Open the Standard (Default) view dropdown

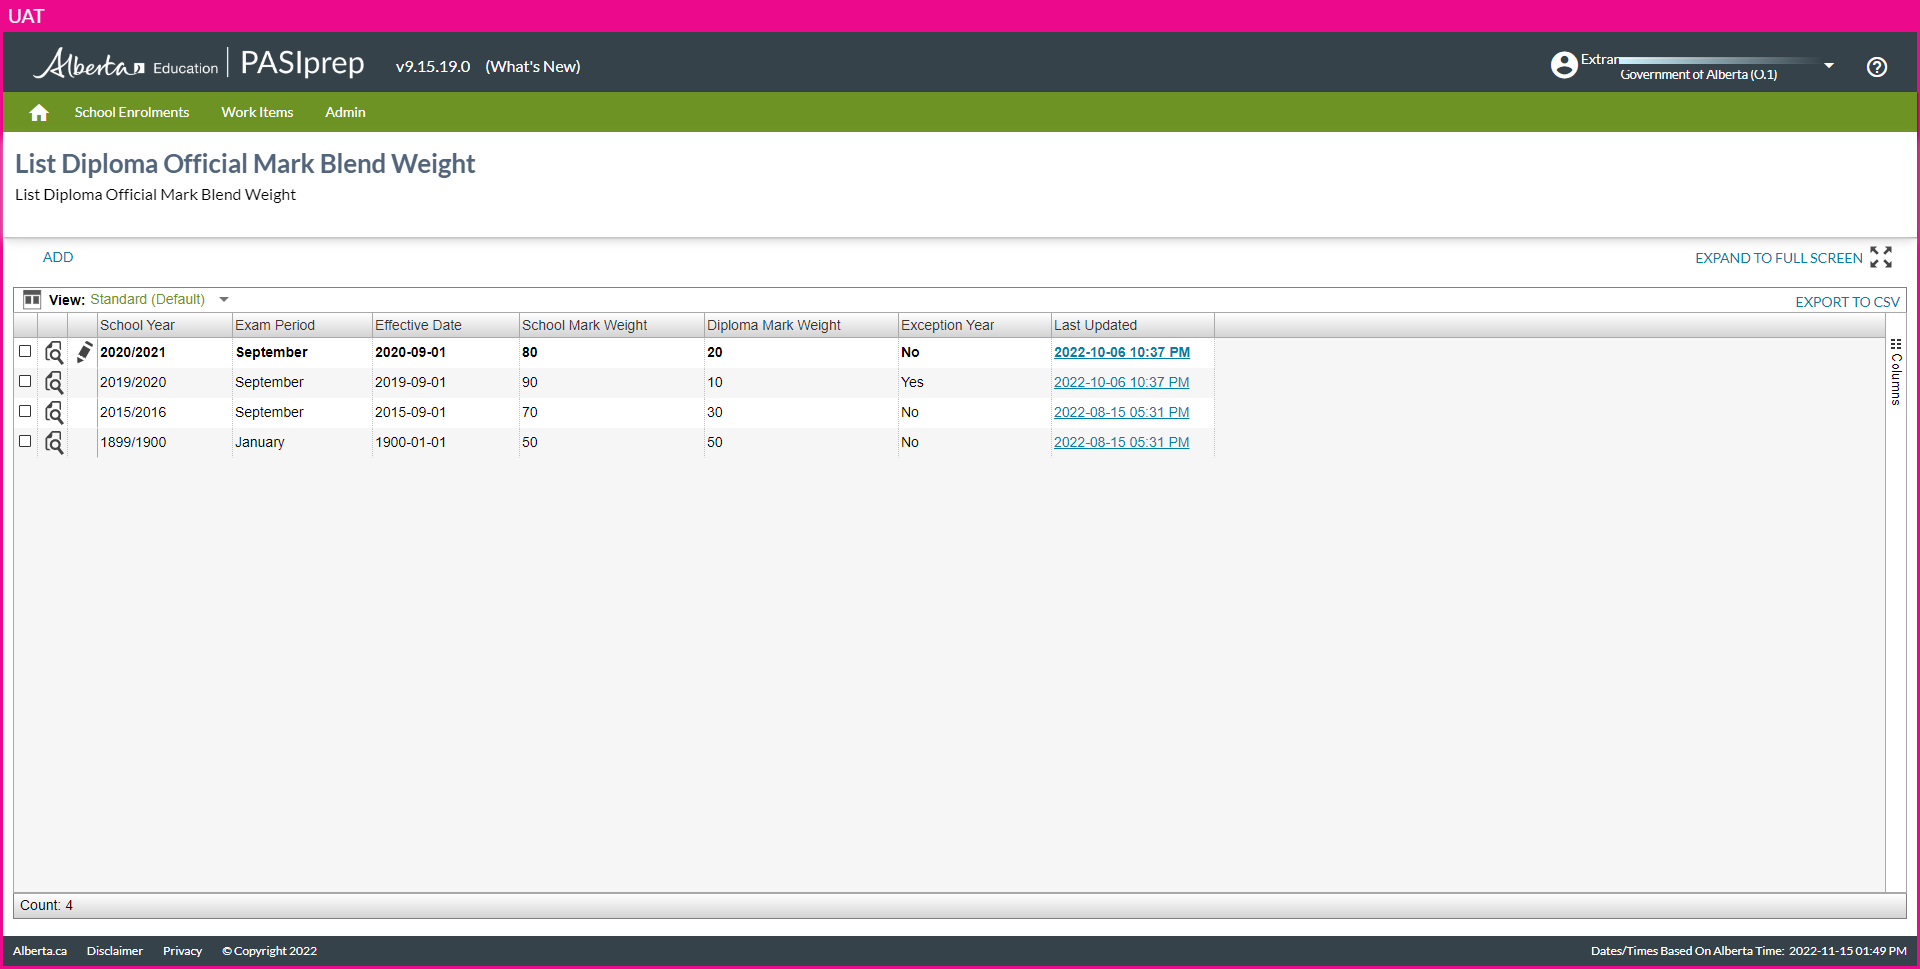click(224, 300)
